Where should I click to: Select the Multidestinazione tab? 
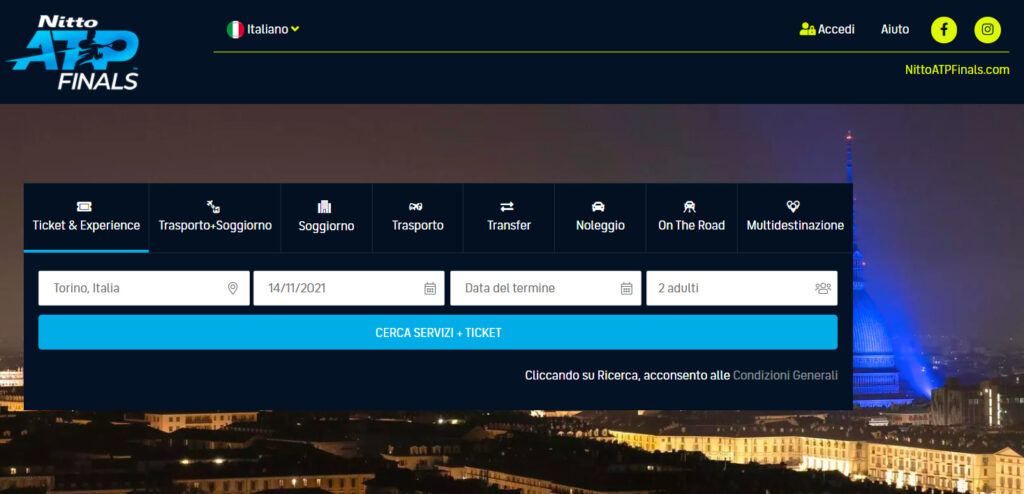795,216
